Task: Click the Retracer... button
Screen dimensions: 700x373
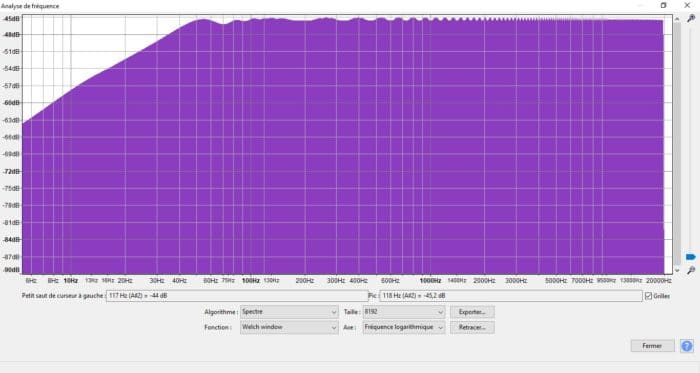Action: (x=472, y=327)
